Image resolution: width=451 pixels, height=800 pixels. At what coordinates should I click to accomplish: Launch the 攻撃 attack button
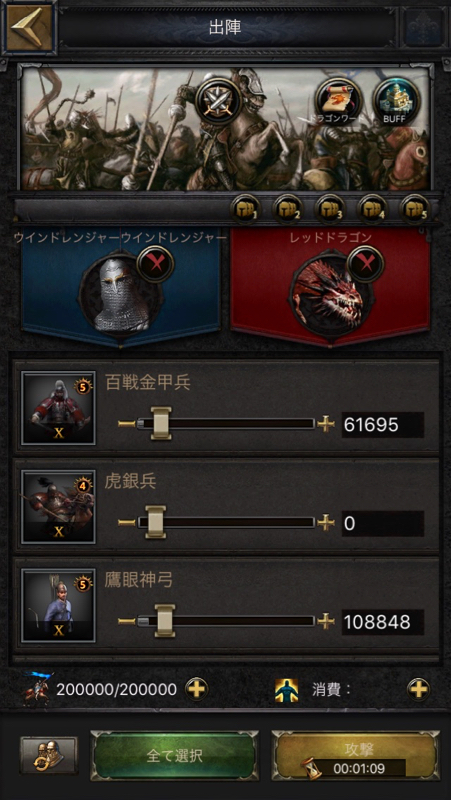pyautogui.click(x=355, y=756)
